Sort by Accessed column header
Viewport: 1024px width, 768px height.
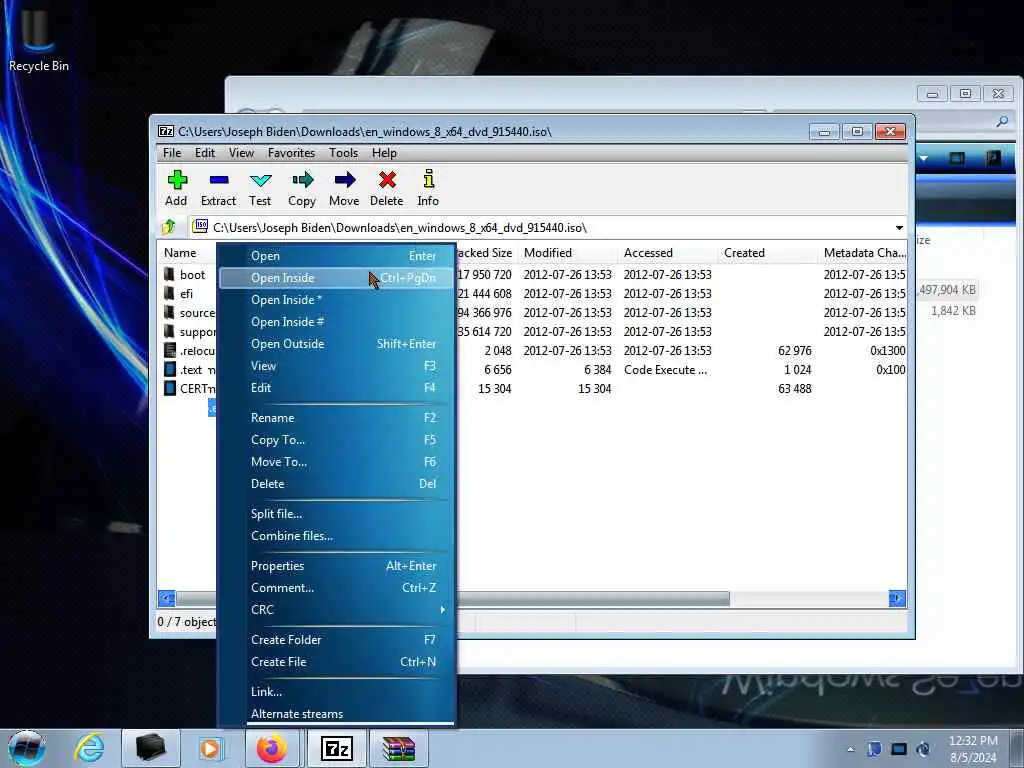(x=667, y=253)
